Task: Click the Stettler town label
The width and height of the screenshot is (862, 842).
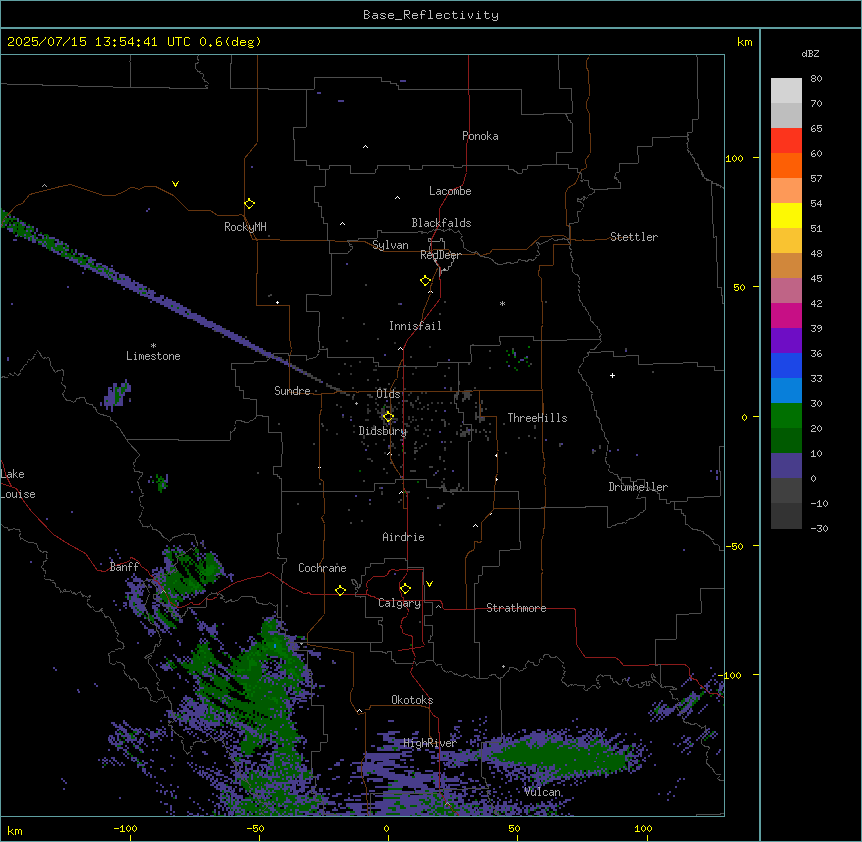Action: click(x=634, y=237)
